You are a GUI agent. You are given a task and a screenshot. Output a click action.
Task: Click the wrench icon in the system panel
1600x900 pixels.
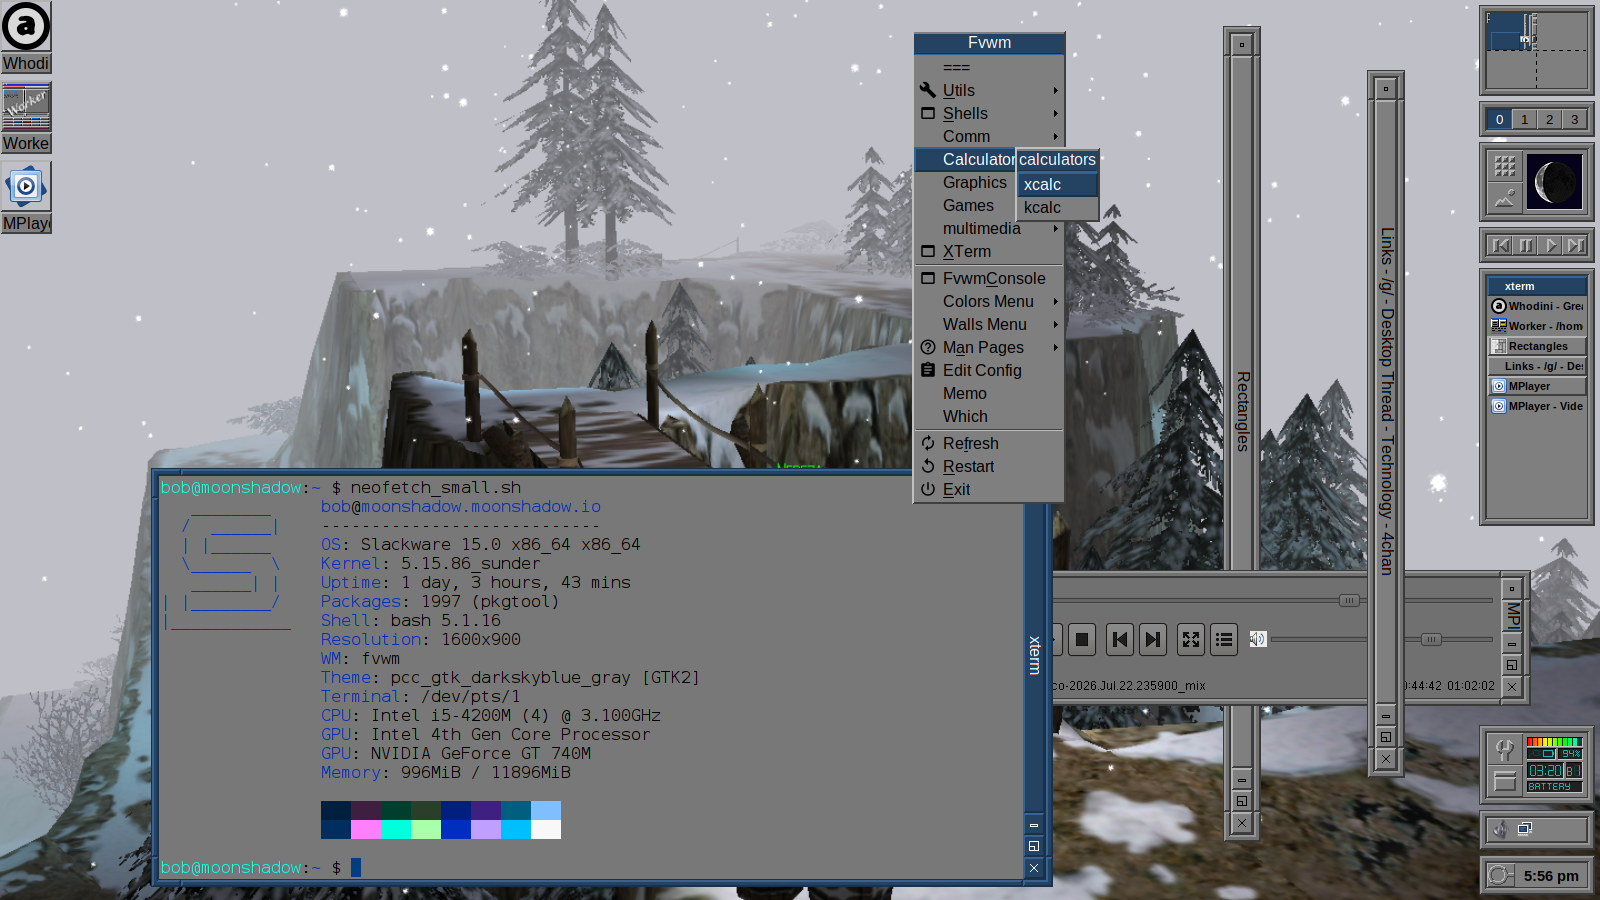1505,750
